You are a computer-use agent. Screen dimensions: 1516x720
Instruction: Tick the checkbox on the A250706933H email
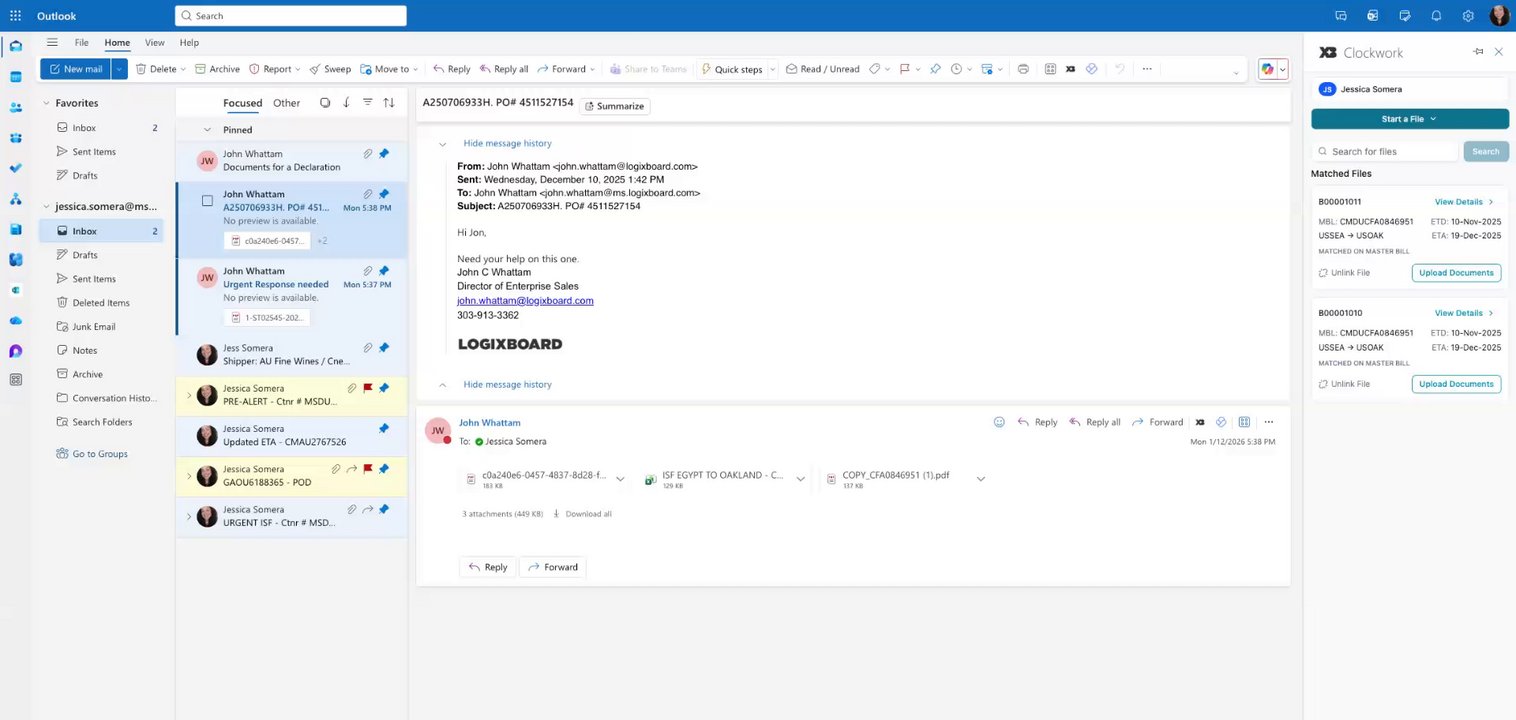coord(207,201)
